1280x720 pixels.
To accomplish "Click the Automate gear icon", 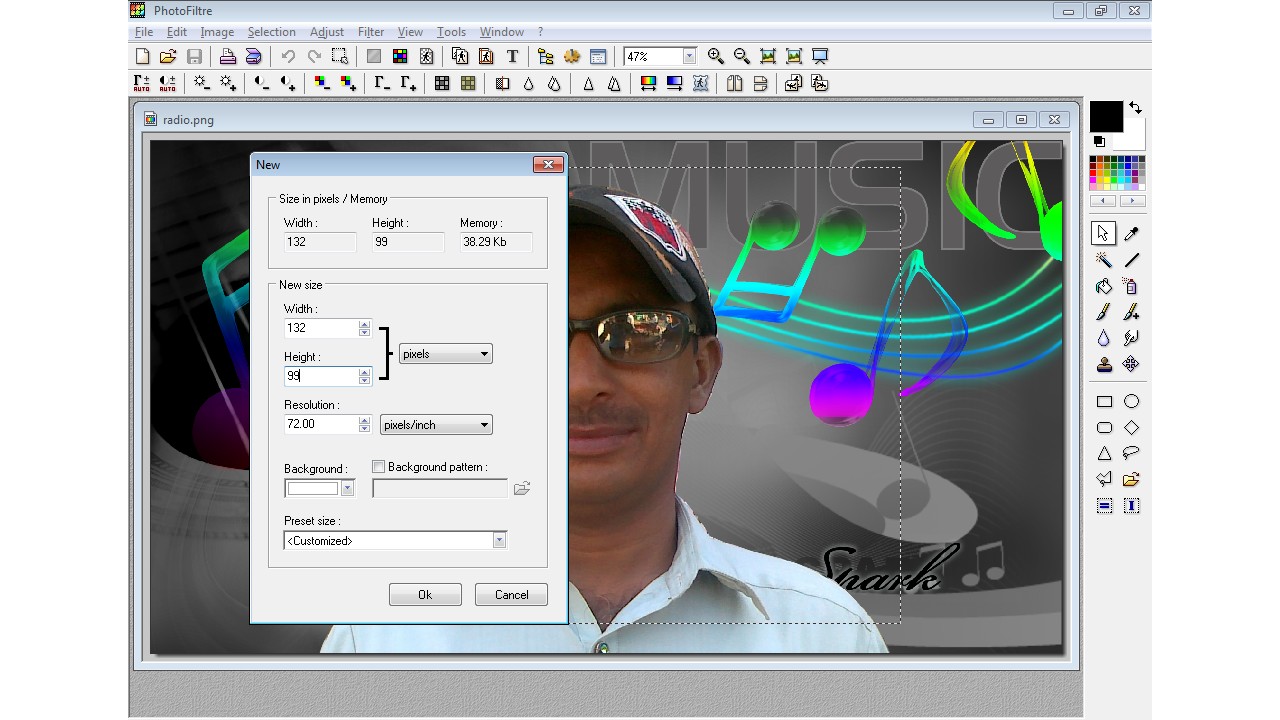I will tap(572, 57).
